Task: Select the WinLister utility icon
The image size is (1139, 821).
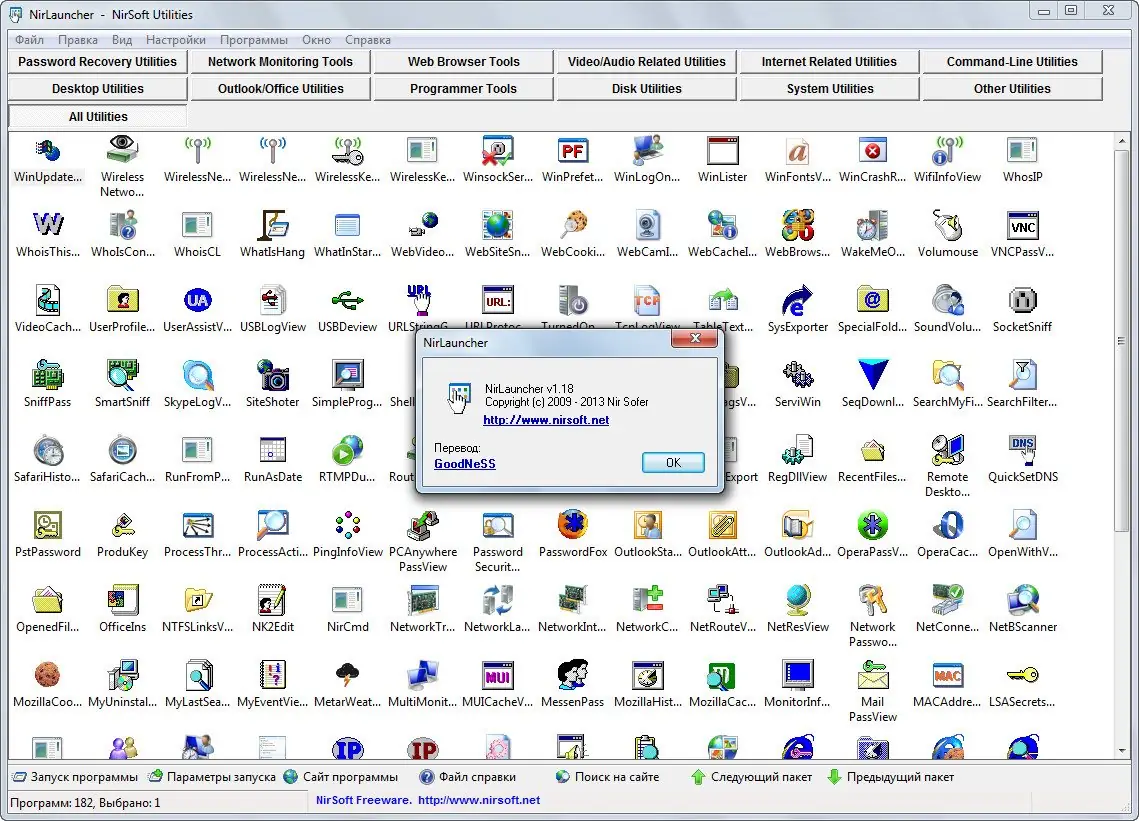Action: 722,150
